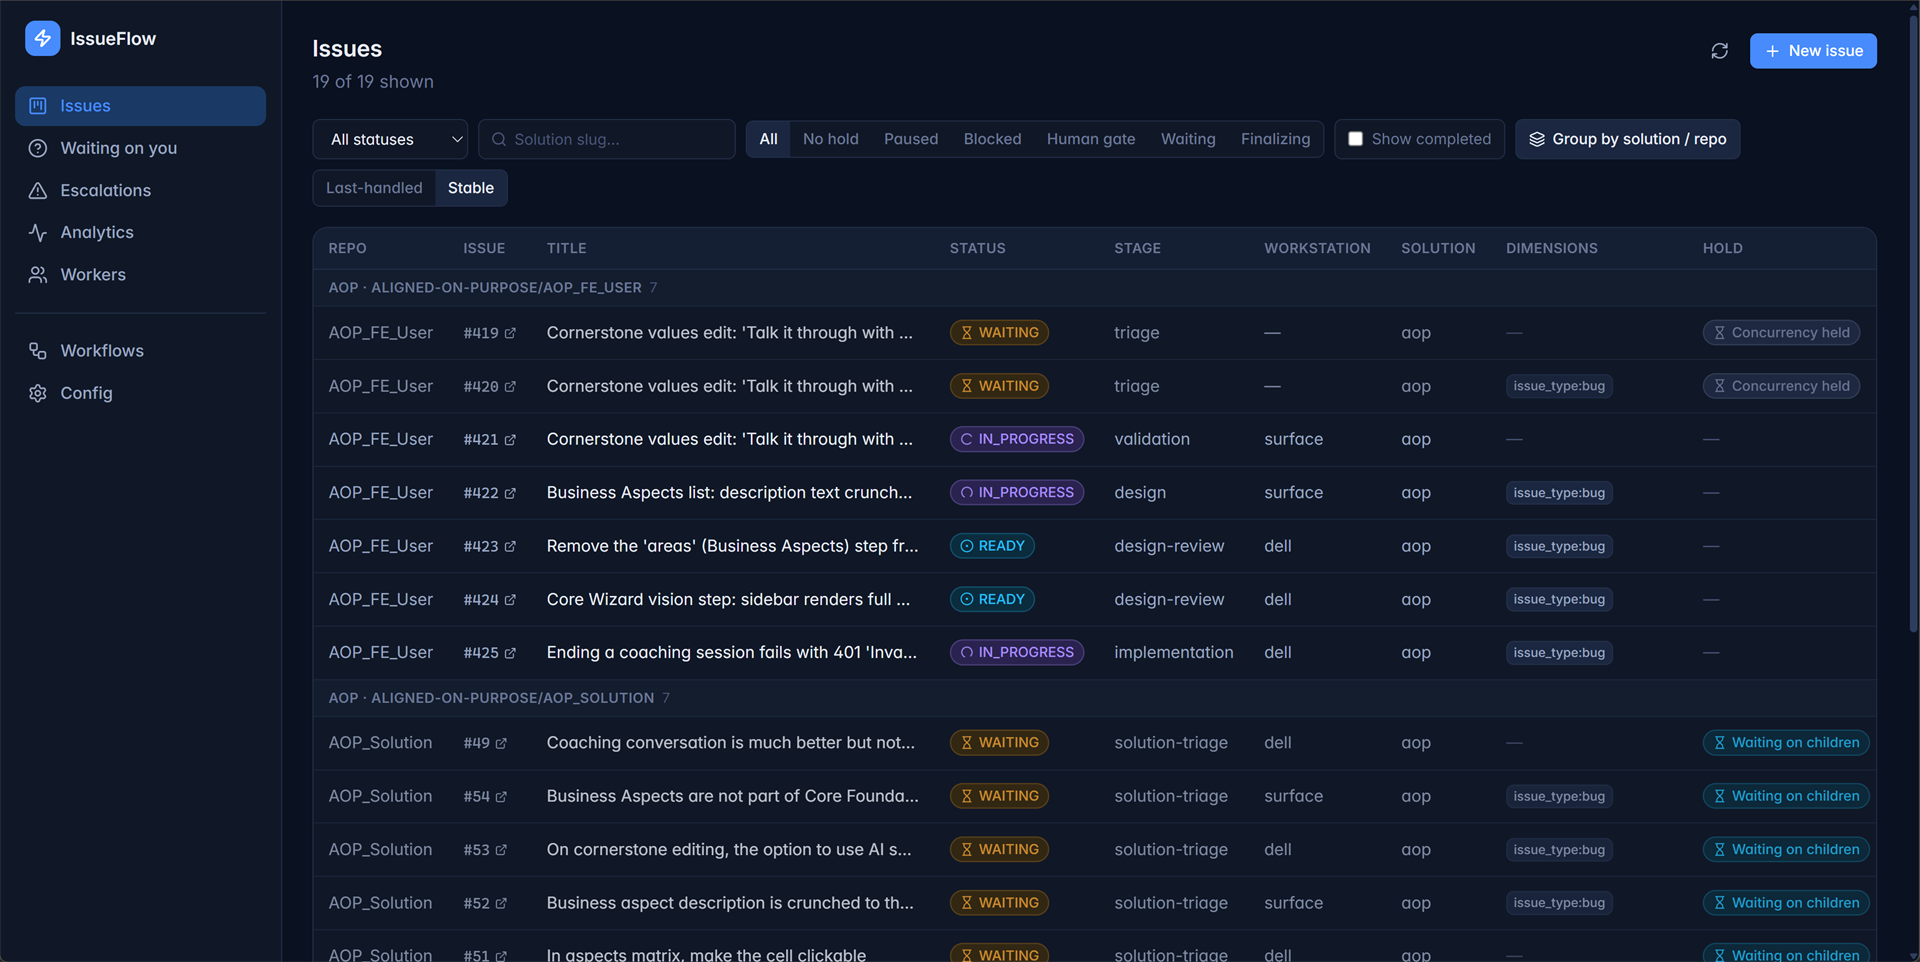Open external link icon for issue #420
This screenshot has width=1920, height=962.
(x=510, y=386)
